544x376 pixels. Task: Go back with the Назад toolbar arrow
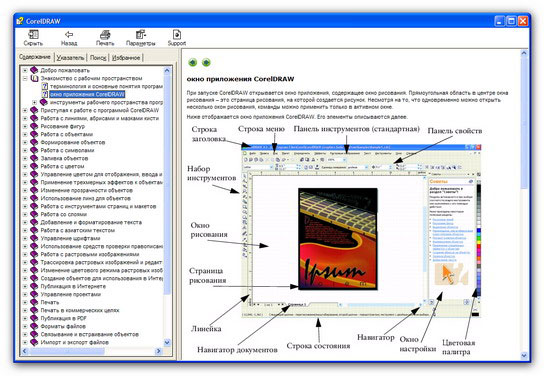tap(69, 34)
